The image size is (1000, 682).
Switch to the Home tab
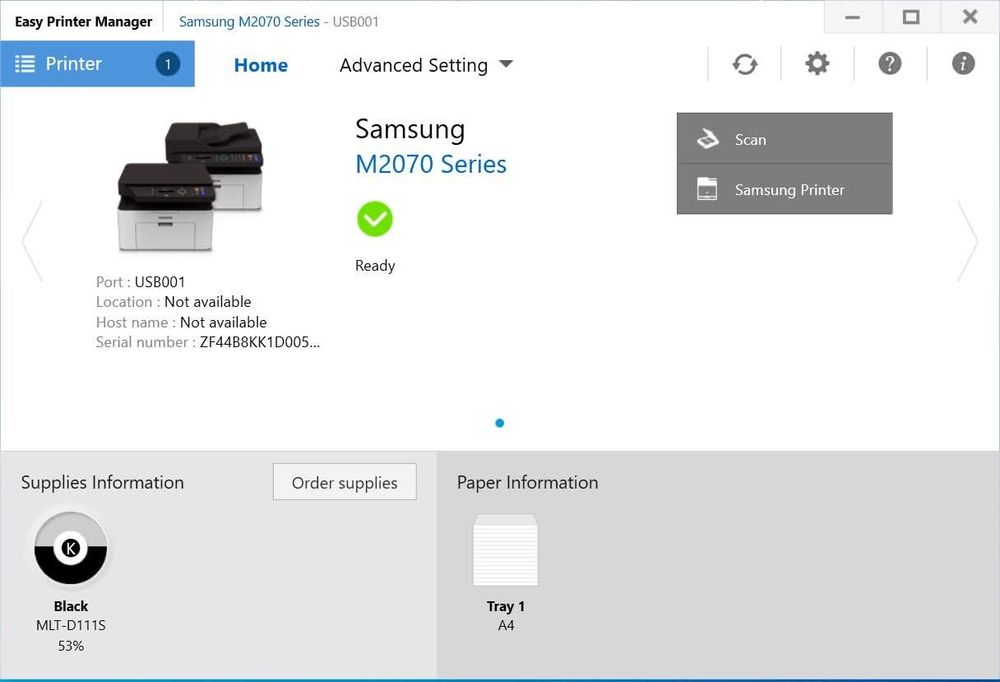point(261,65)
